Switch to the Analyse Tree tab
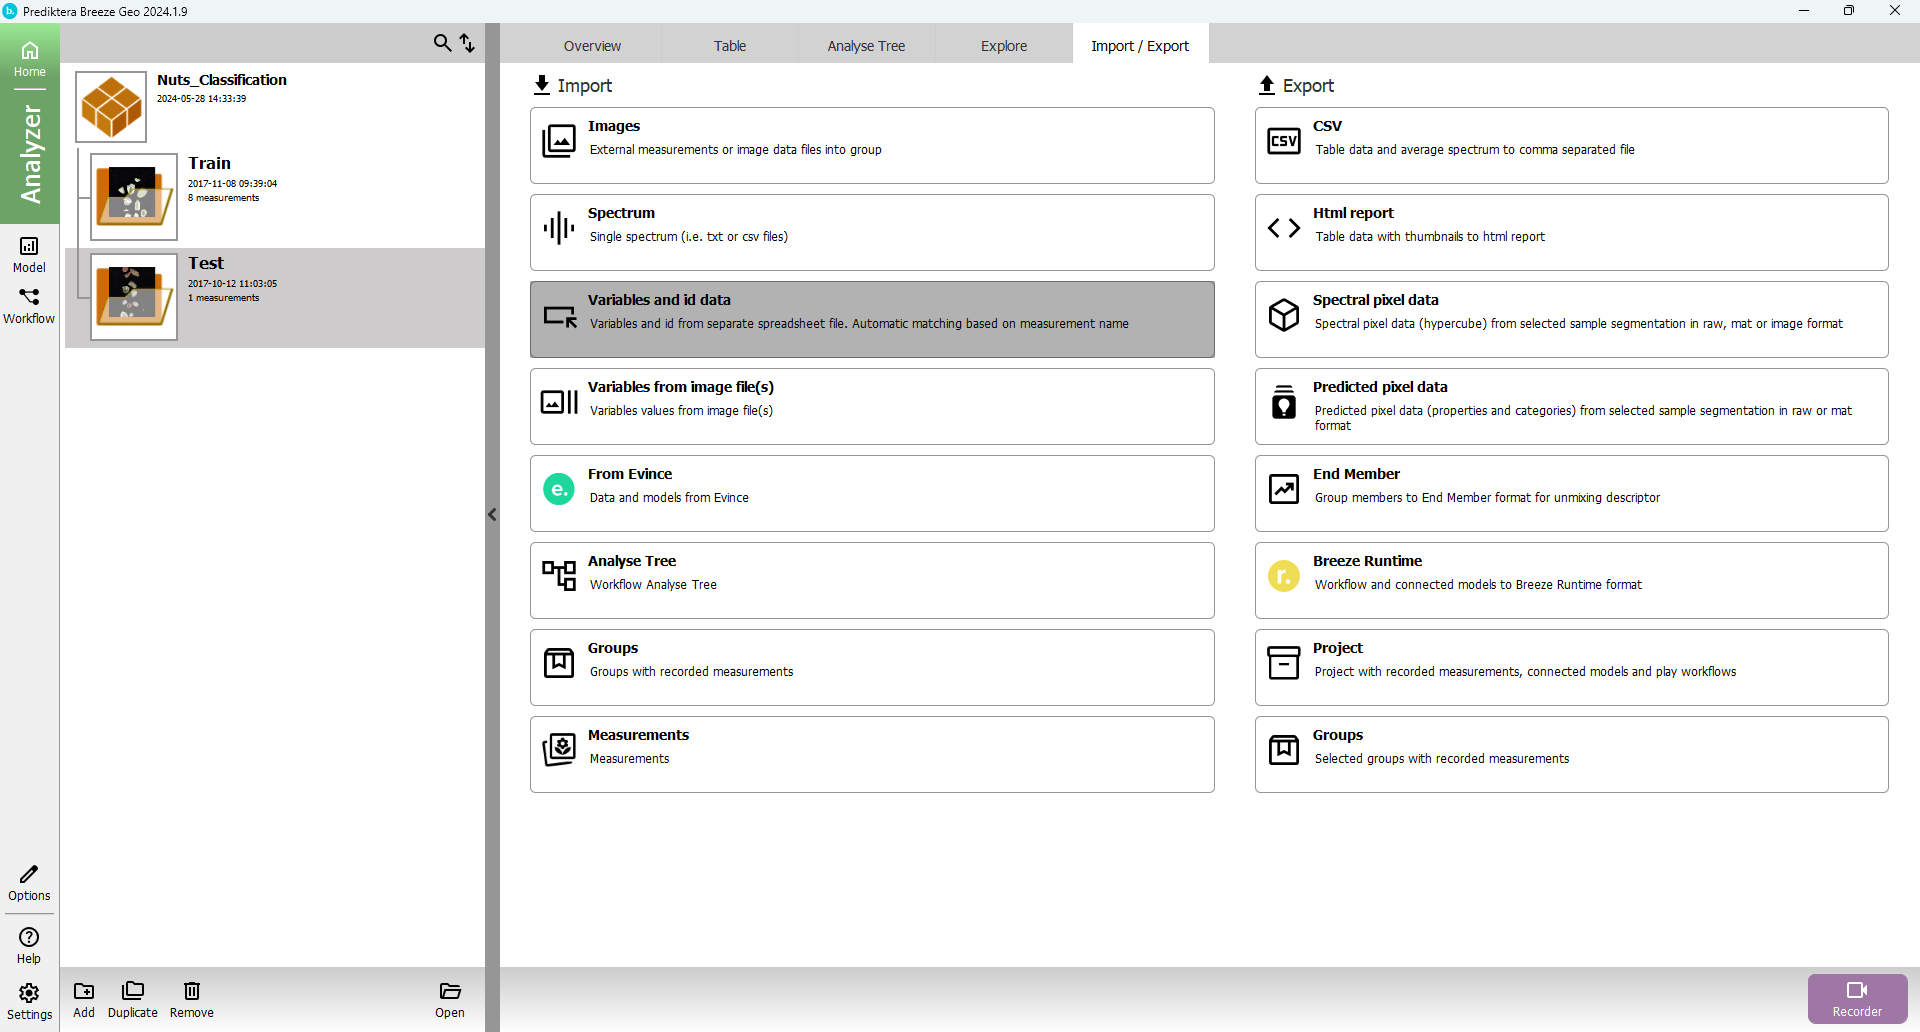Viewport: 1920px width, 1032px height. coord(865,46)
